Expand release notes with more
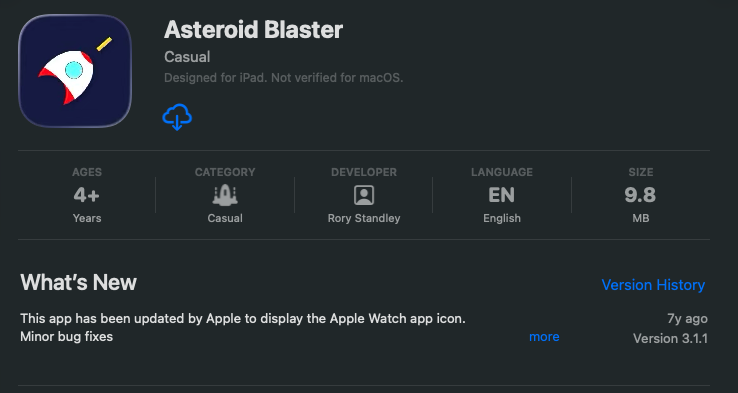Image resolution: width=738 pixels, height=393 pixels. tap(544, 337)
